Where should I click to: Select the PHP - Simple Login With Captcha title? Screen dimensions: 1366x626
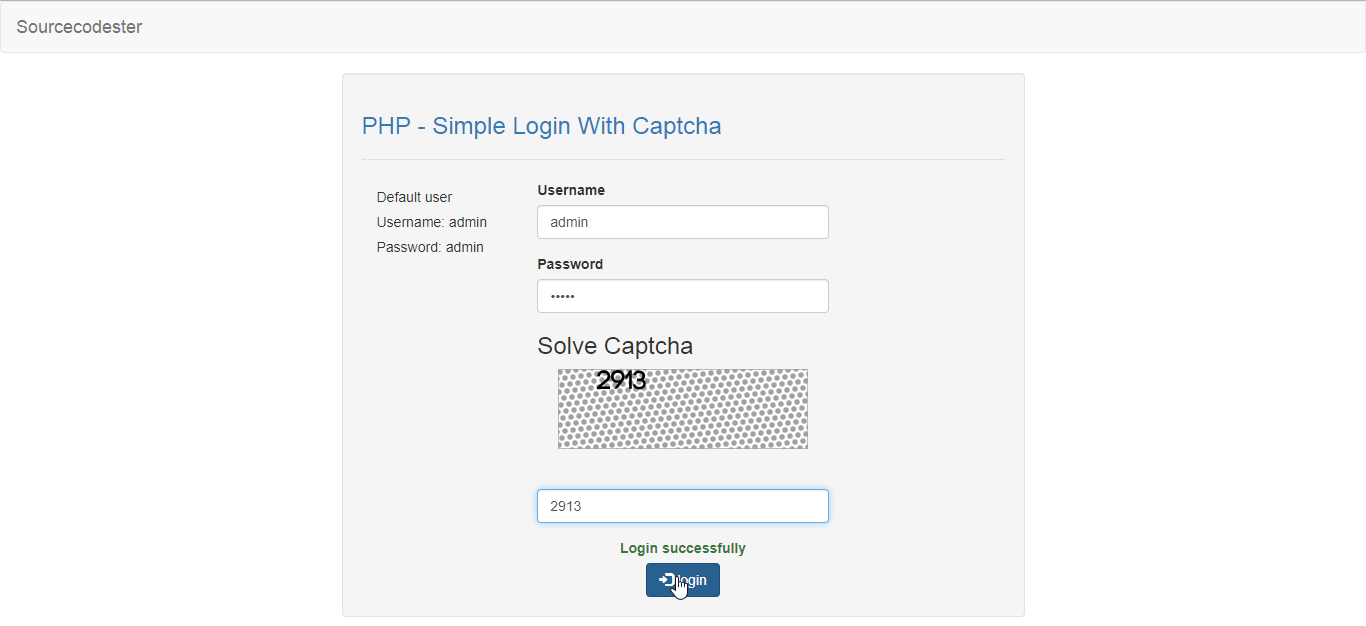tap(541, 126)
